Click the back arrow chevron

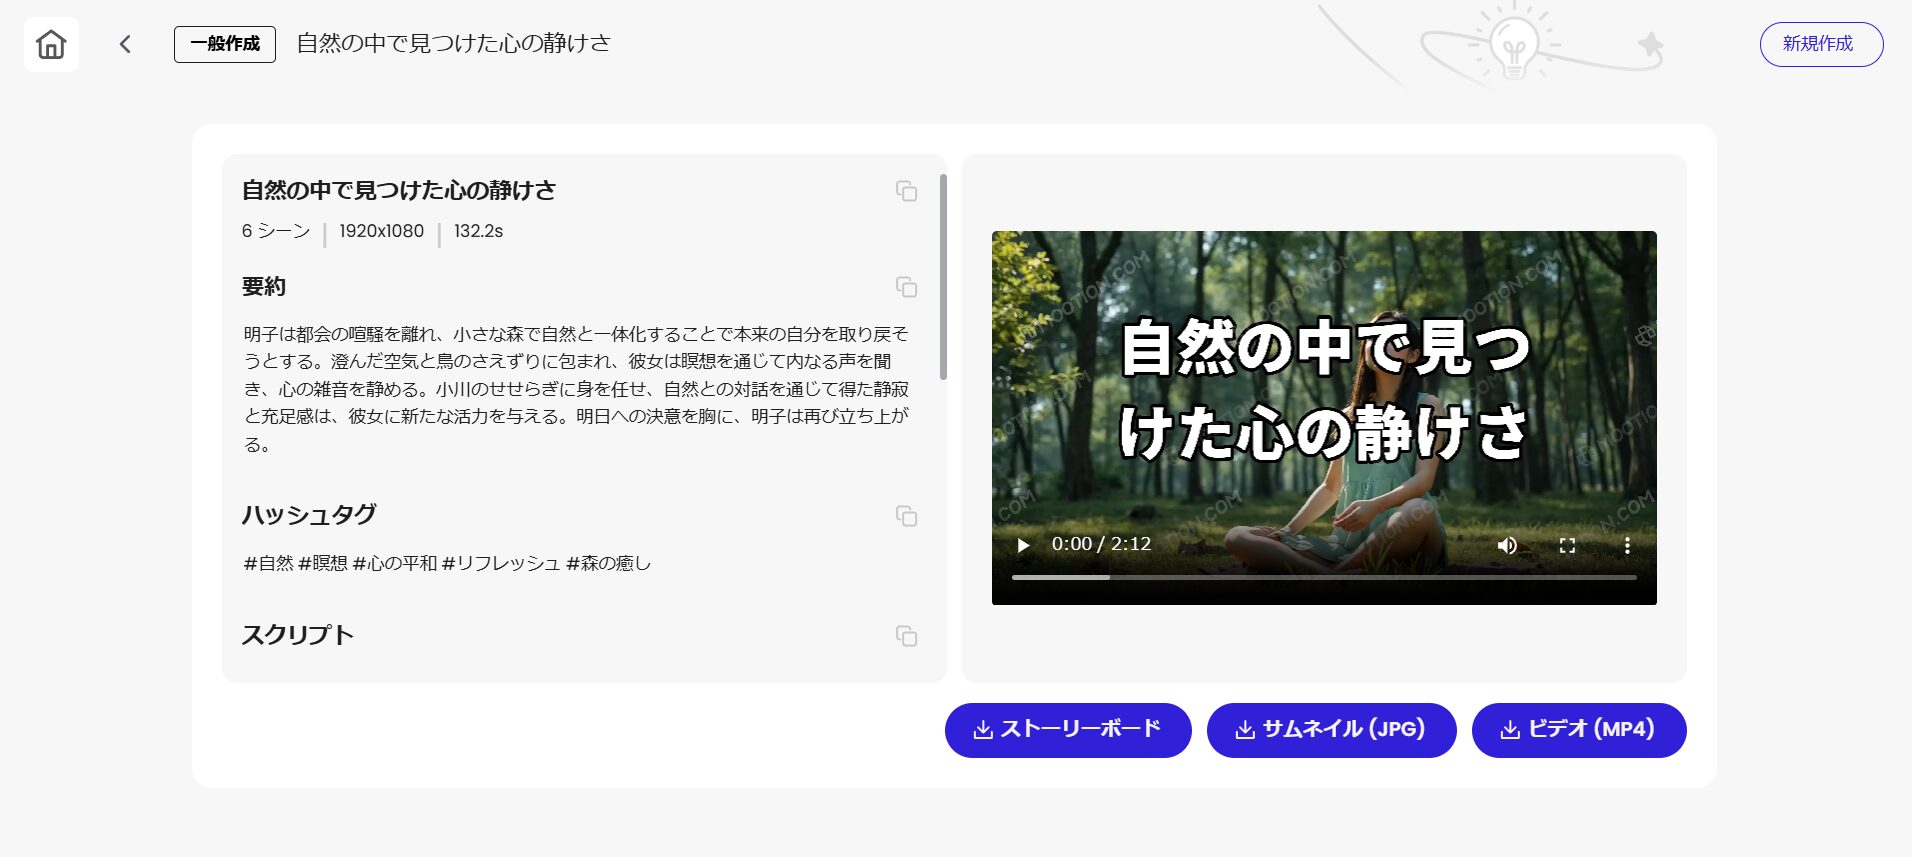click(125, 44)
